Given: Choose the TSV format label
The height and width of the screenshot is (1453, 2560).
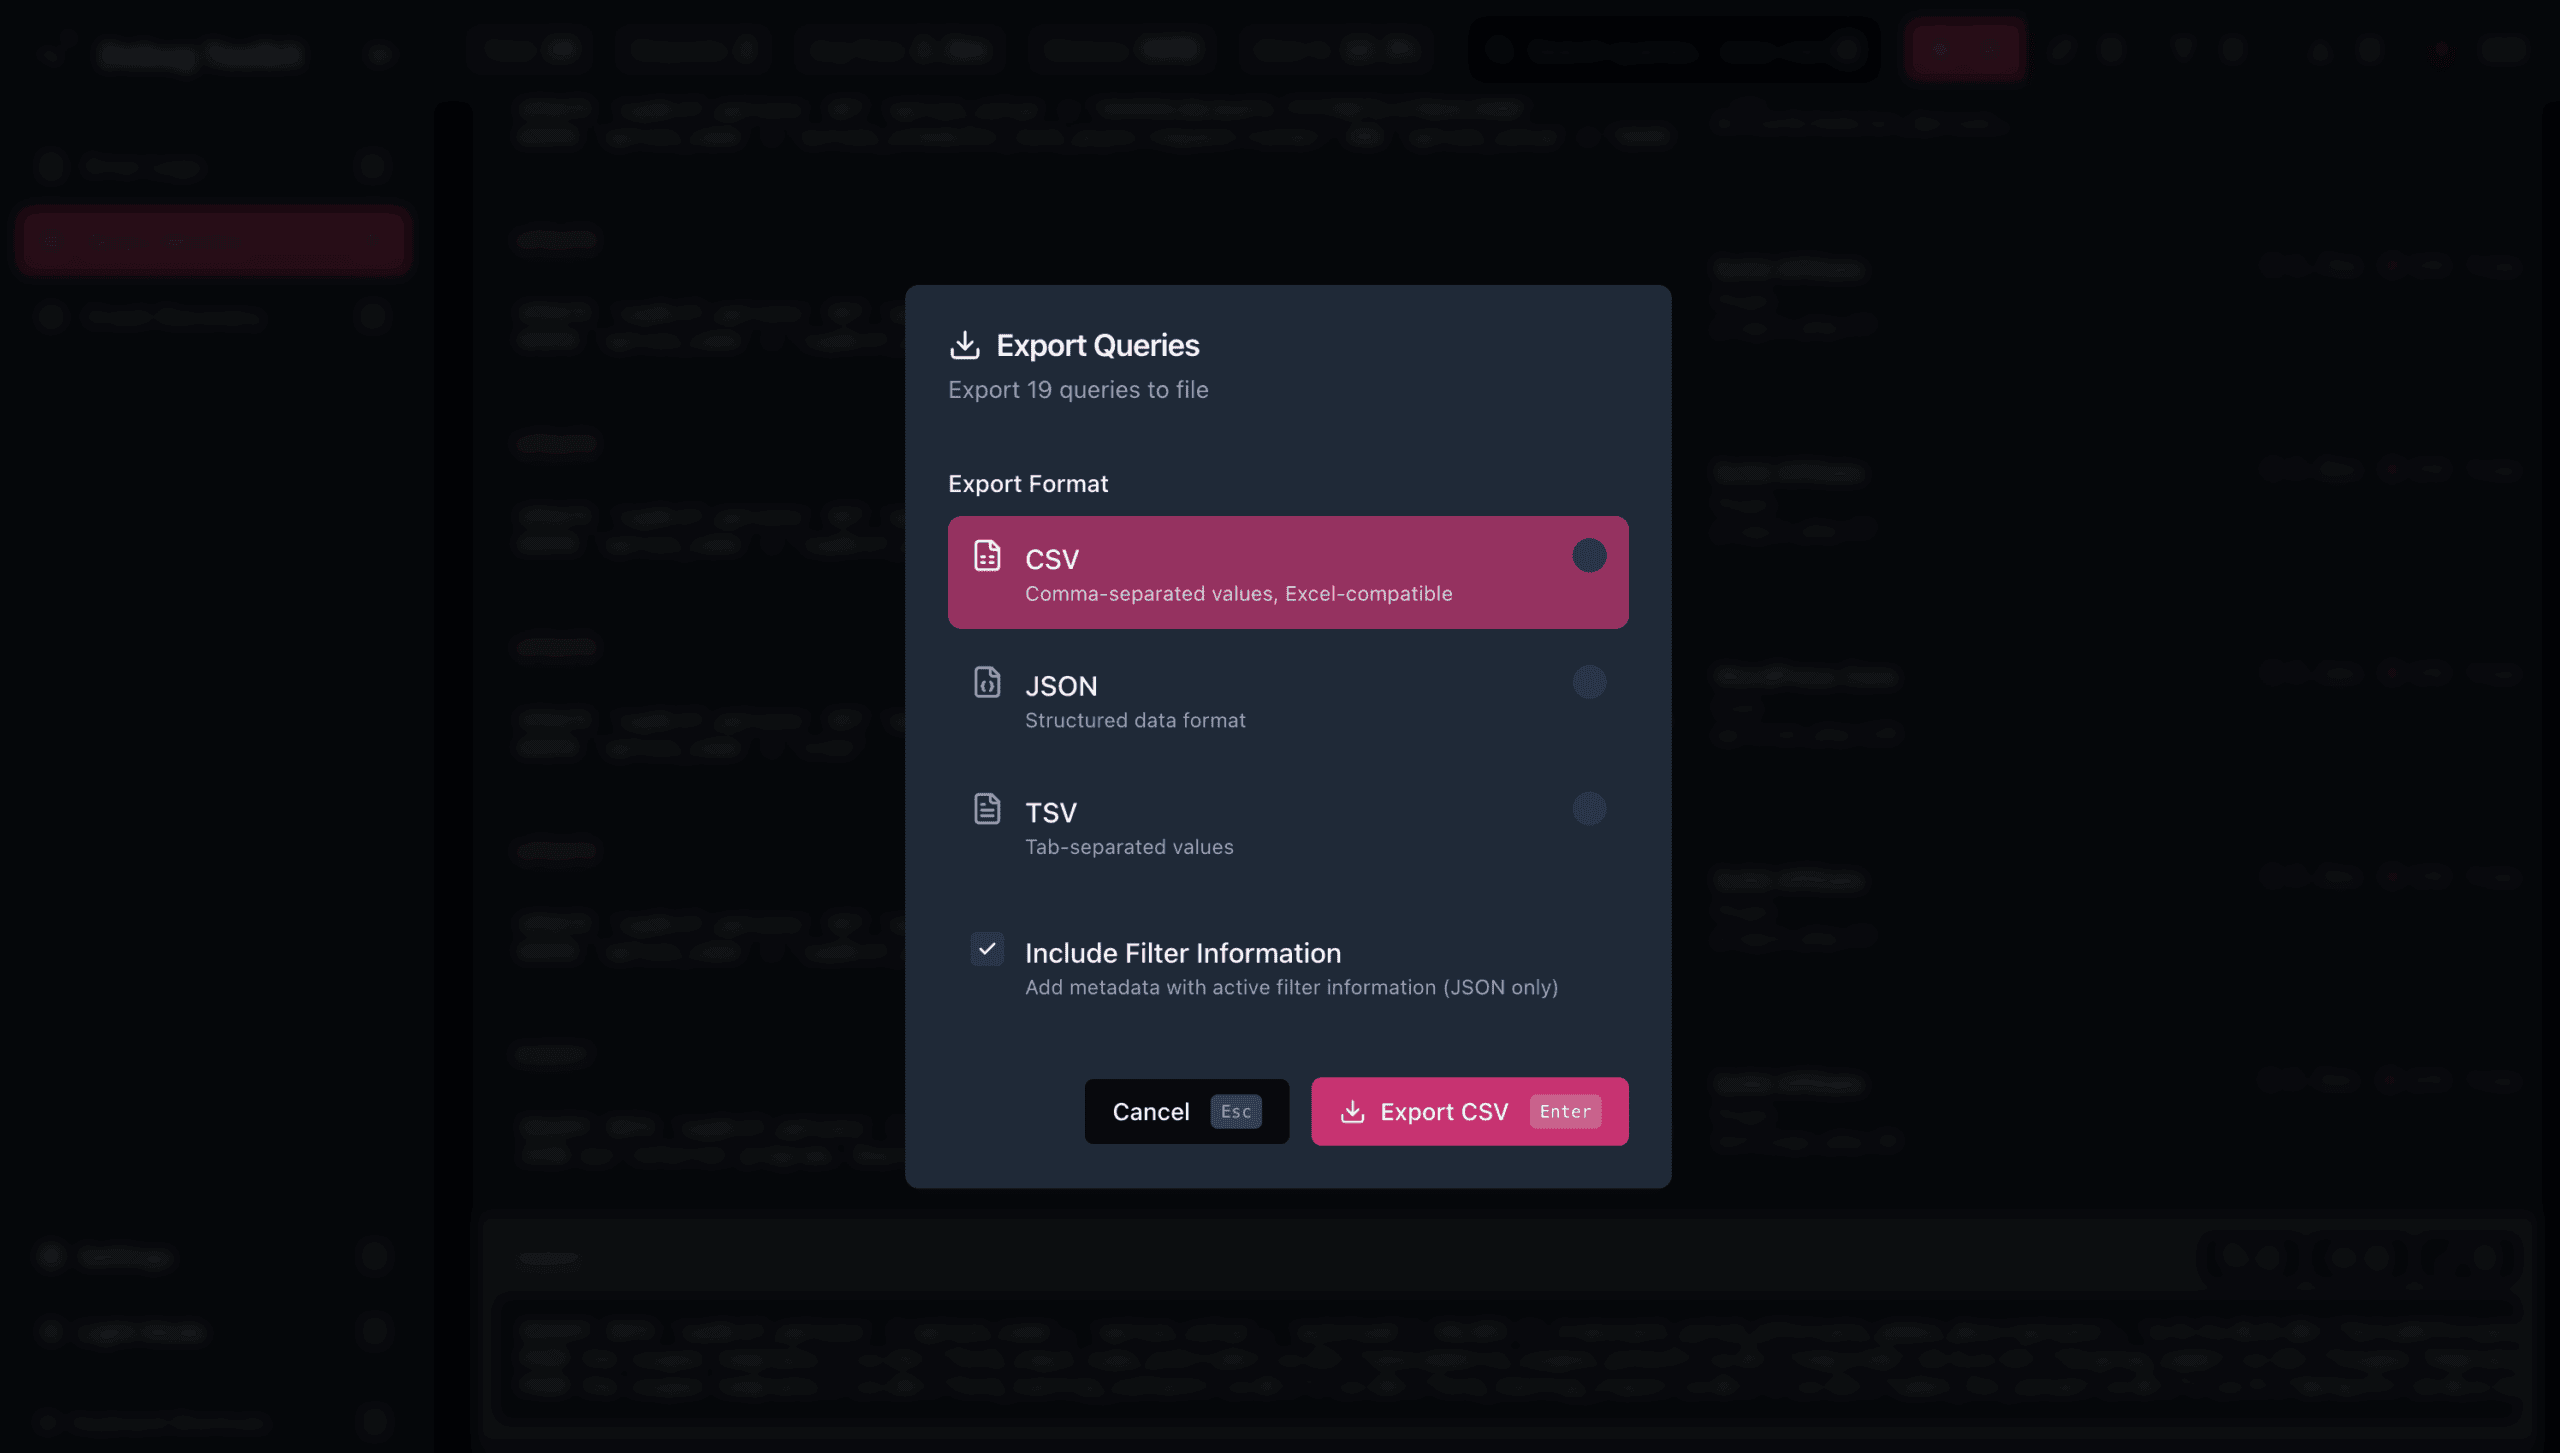Looking at the screenshot, I should coord(1050,813).
